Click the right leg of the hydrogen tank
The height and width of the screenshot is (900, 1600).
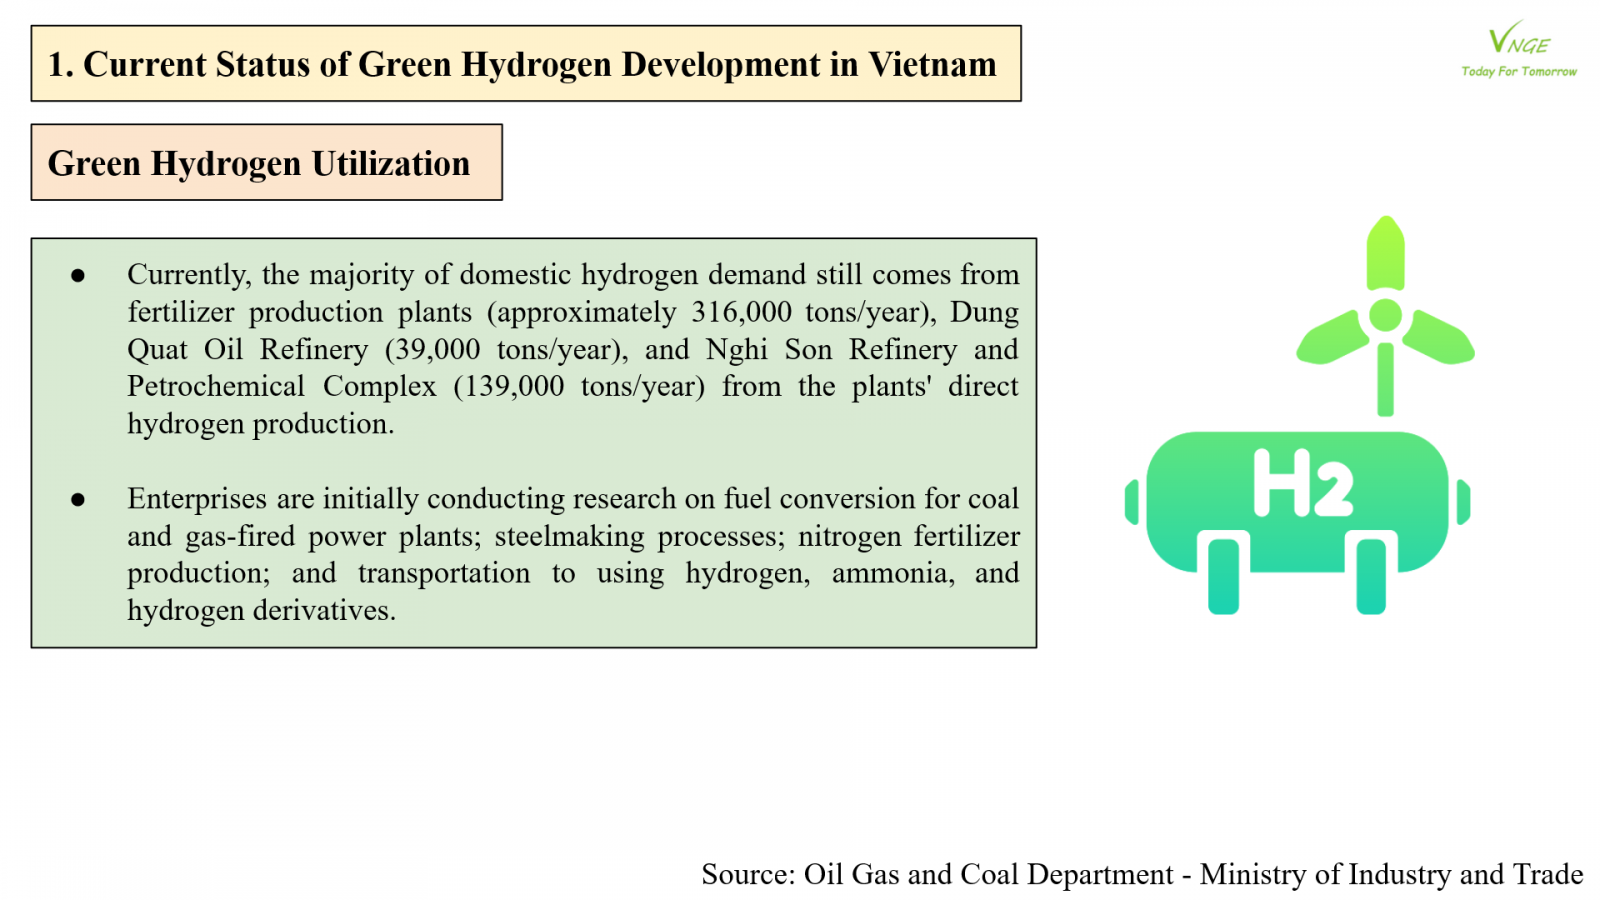point(1371,575)
